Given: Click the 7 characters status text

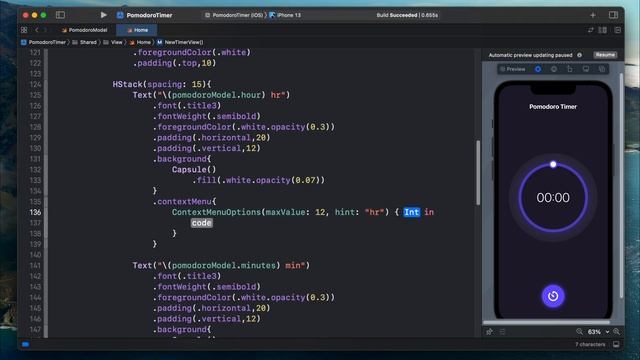Looking at the screenshot, I should click(590, 344).
